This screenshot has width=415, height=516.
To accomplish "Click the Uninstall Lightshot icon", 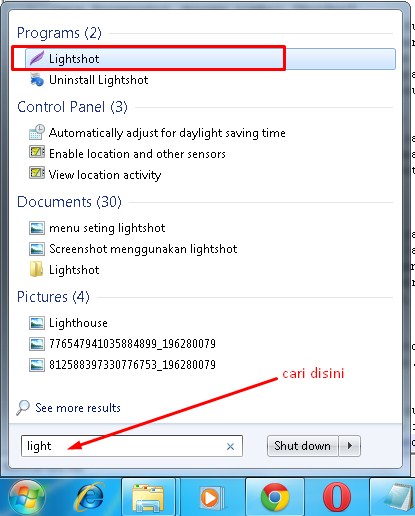I will point(37,80).
